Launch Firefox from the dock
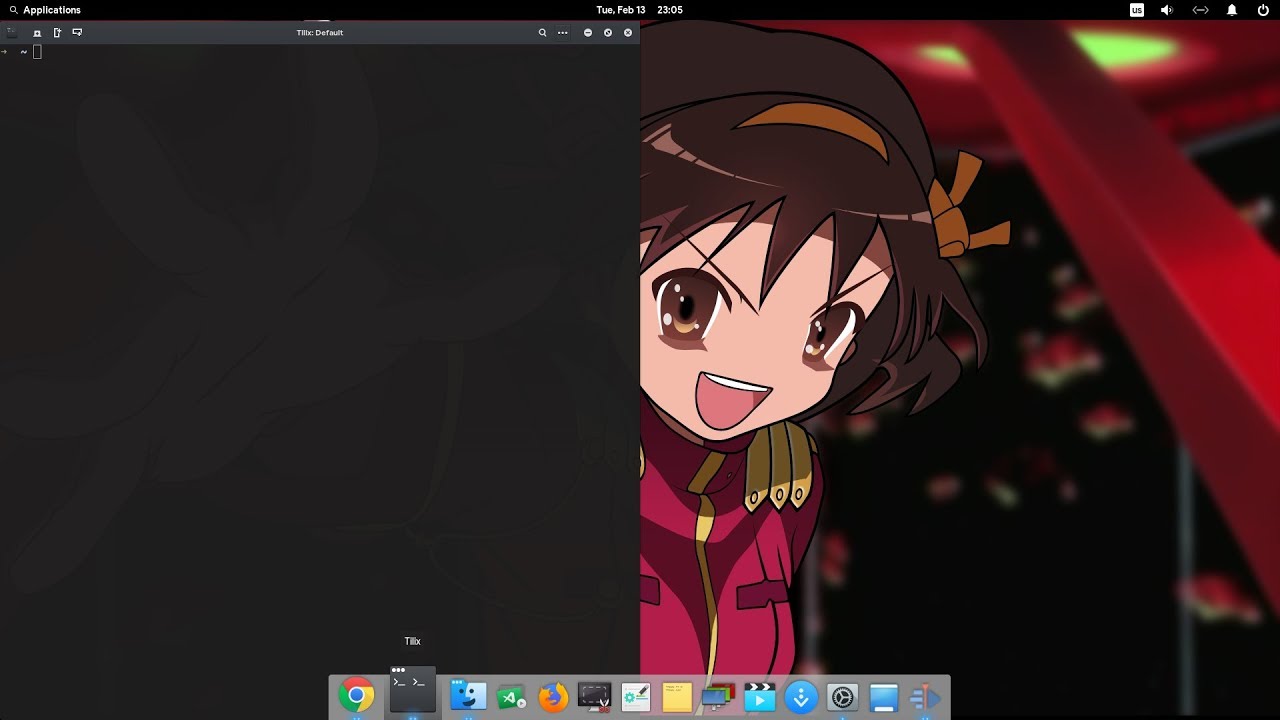This screenshot has width=1280, height=720. pyautogui.click(x=553, y=697)
